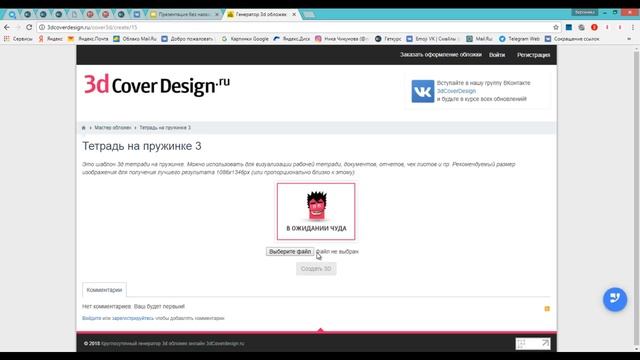Click the orange RSS icon near comments
Screen dimensions: 640x360
547,309
